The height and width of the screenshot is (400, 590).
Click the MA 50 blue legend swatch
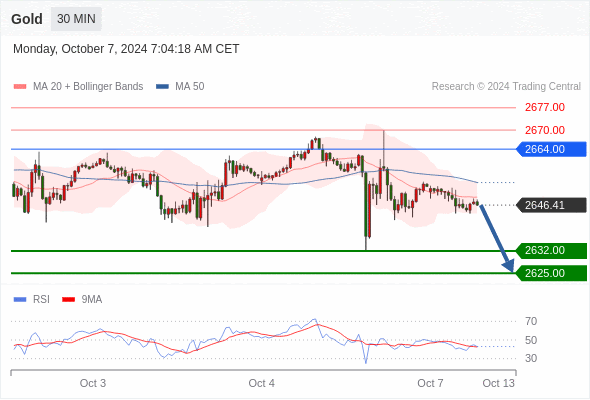click(162, 87)
